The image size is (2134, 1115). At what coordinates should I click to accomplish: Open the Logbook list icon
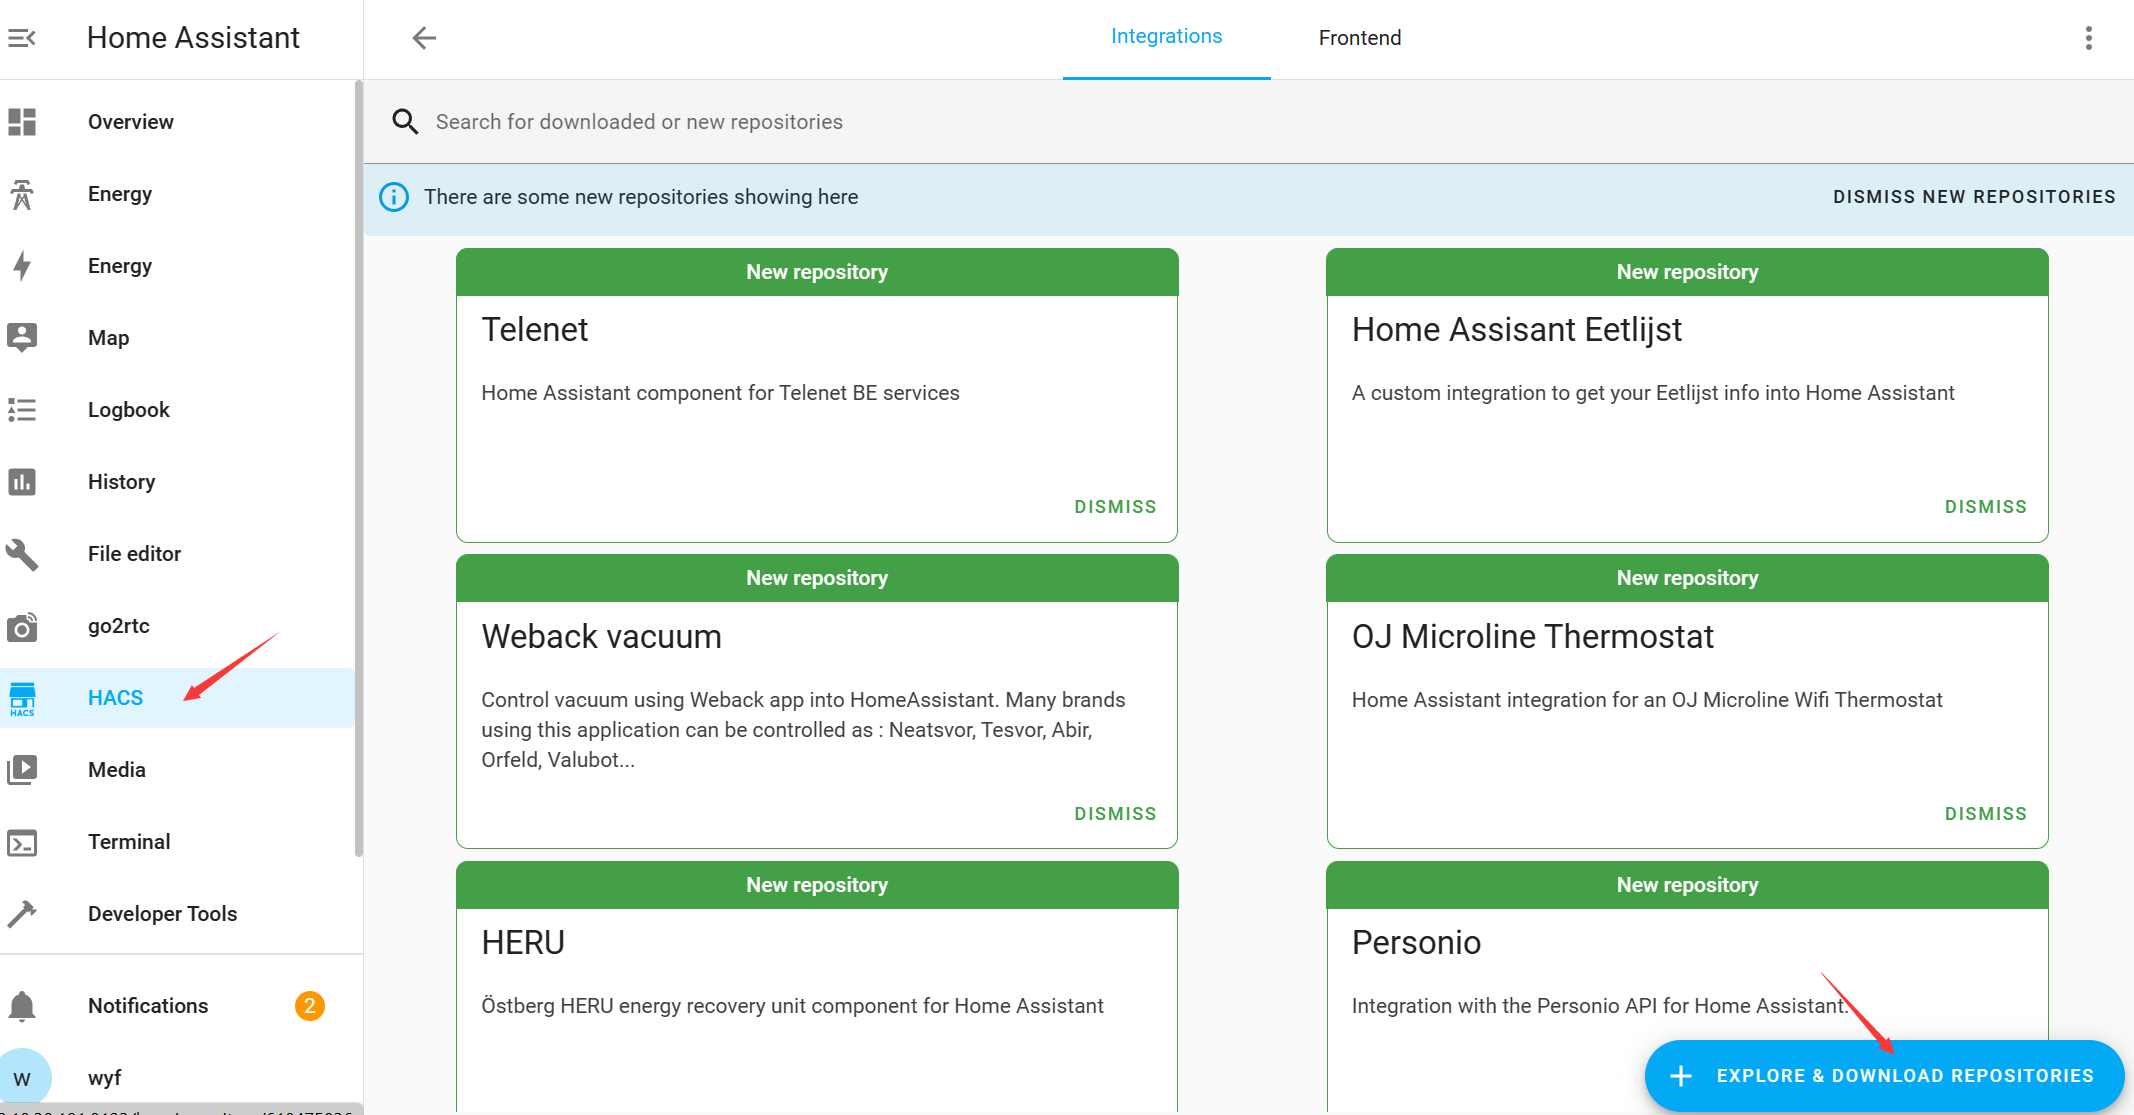click(x=22, y=410)
